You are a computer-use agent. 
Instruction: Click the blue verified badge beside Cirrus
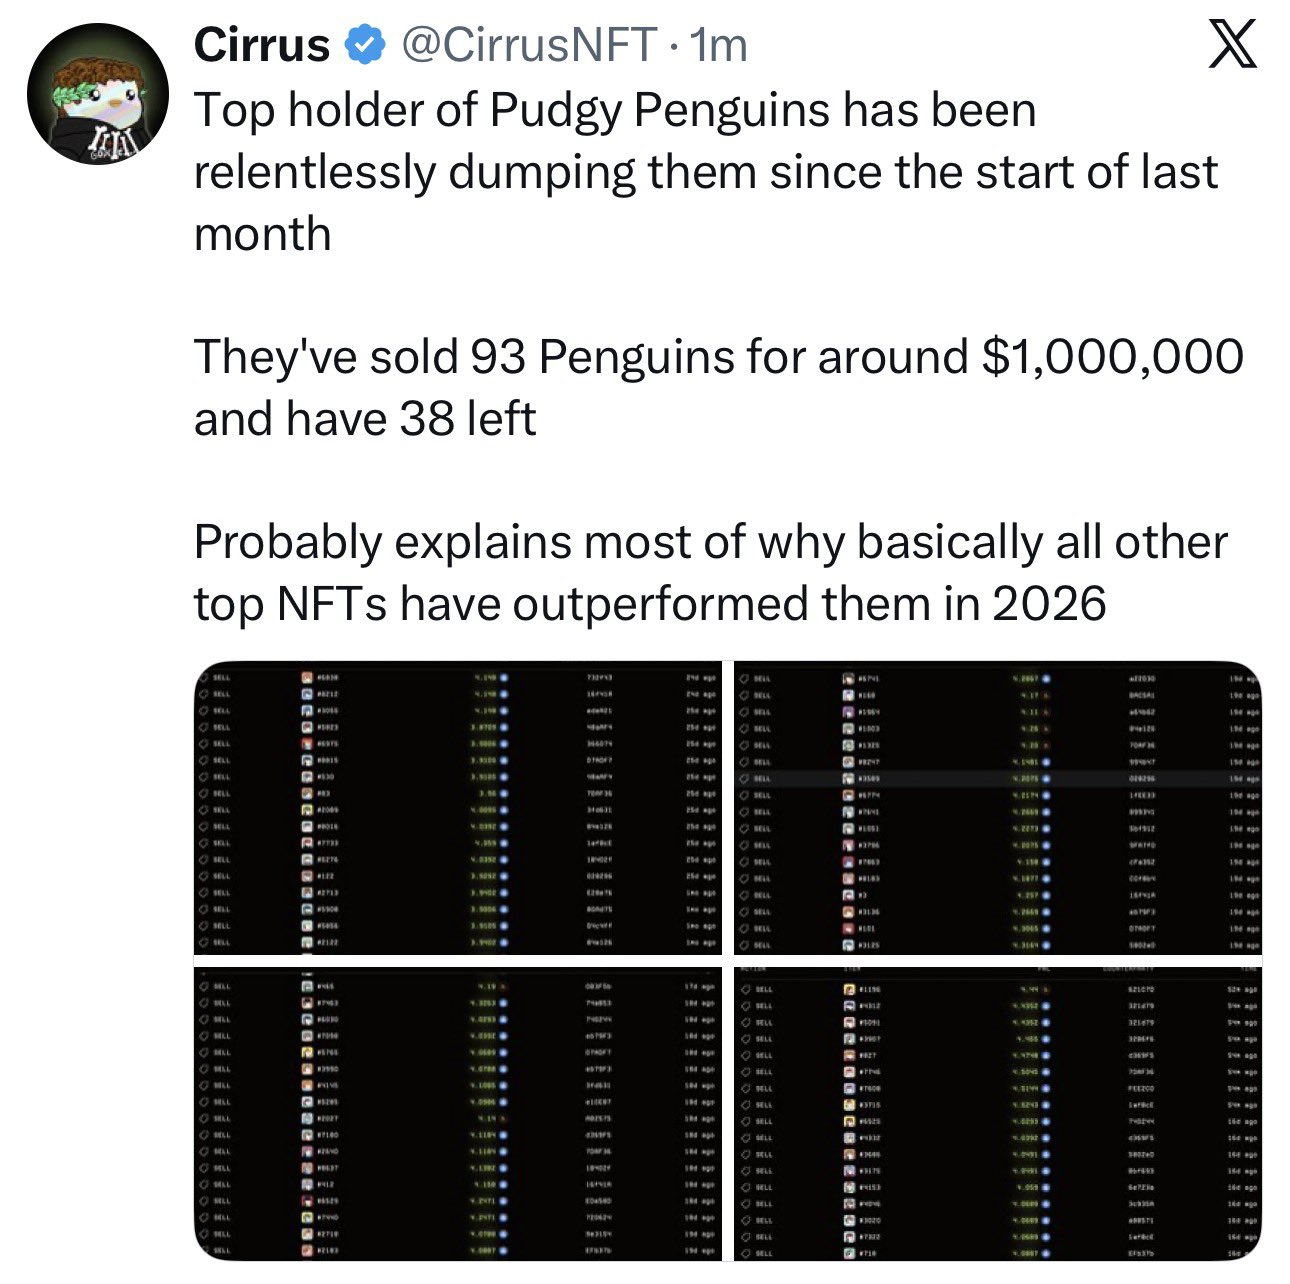(362, 44)
